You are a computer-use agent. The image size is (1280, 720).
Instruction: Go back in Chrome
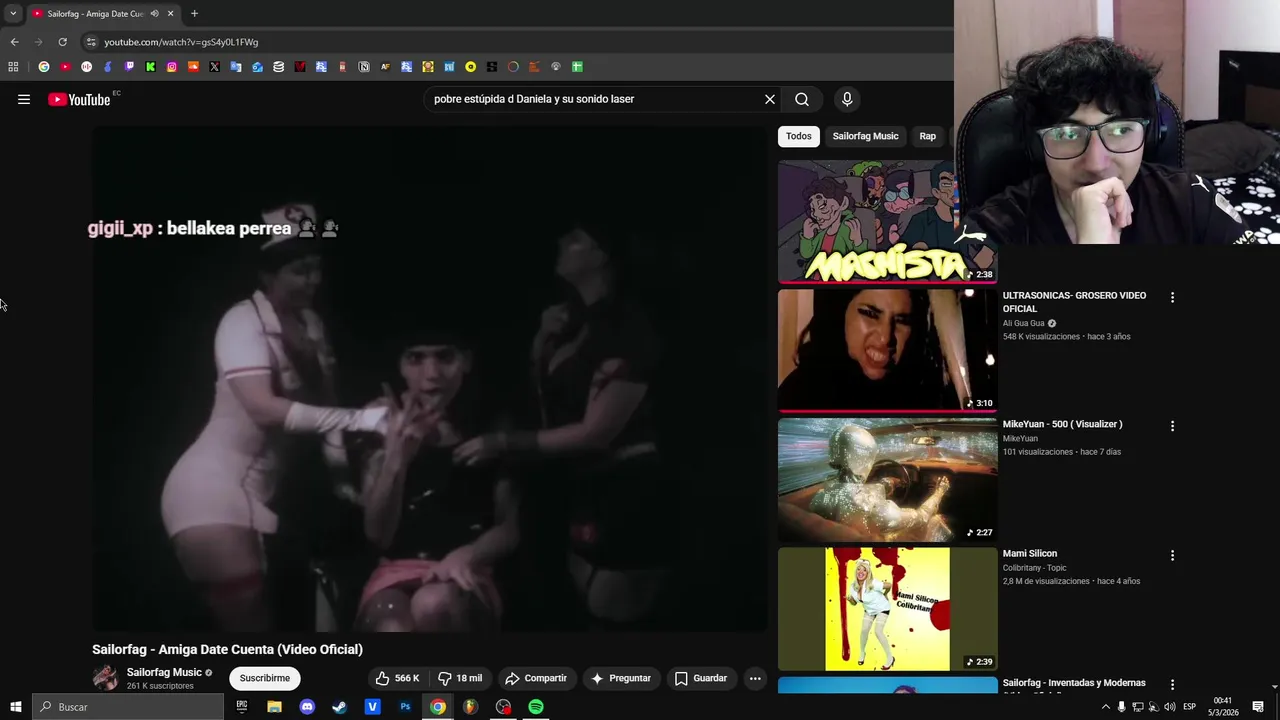click(x=14, y=42)
